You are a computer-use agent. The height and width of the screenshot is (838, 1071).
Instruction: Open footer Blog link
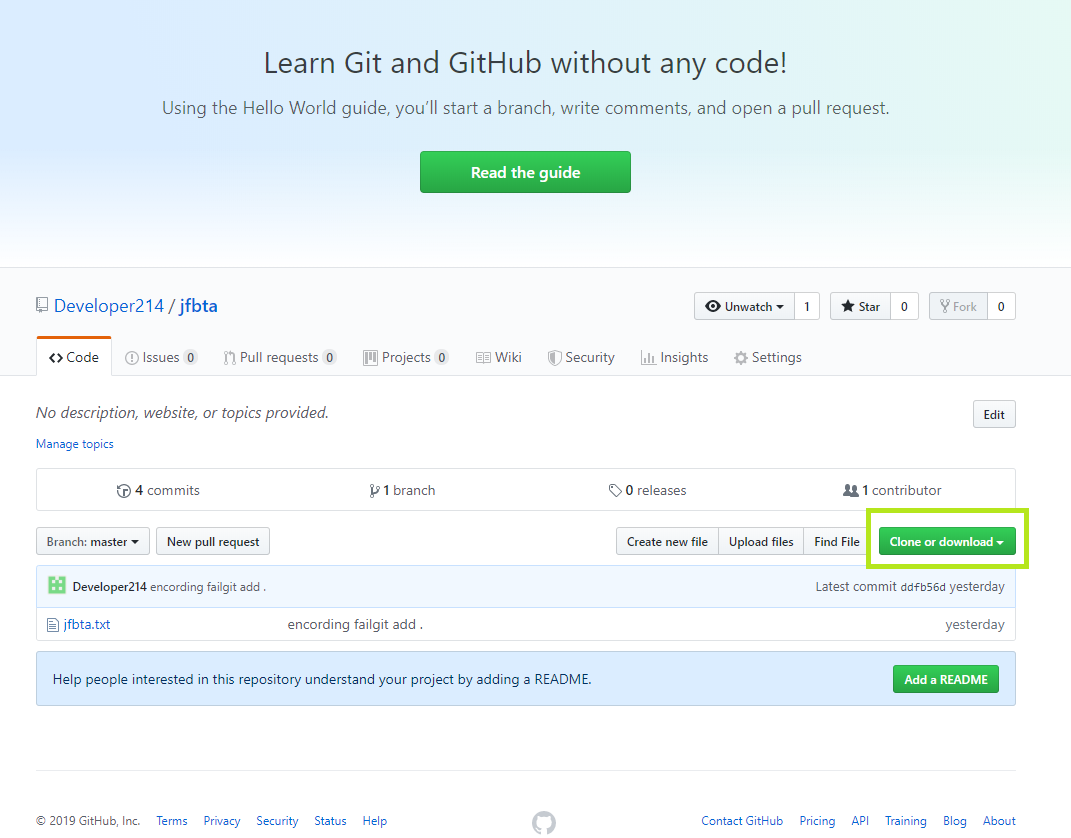click(x=955, y=821)
